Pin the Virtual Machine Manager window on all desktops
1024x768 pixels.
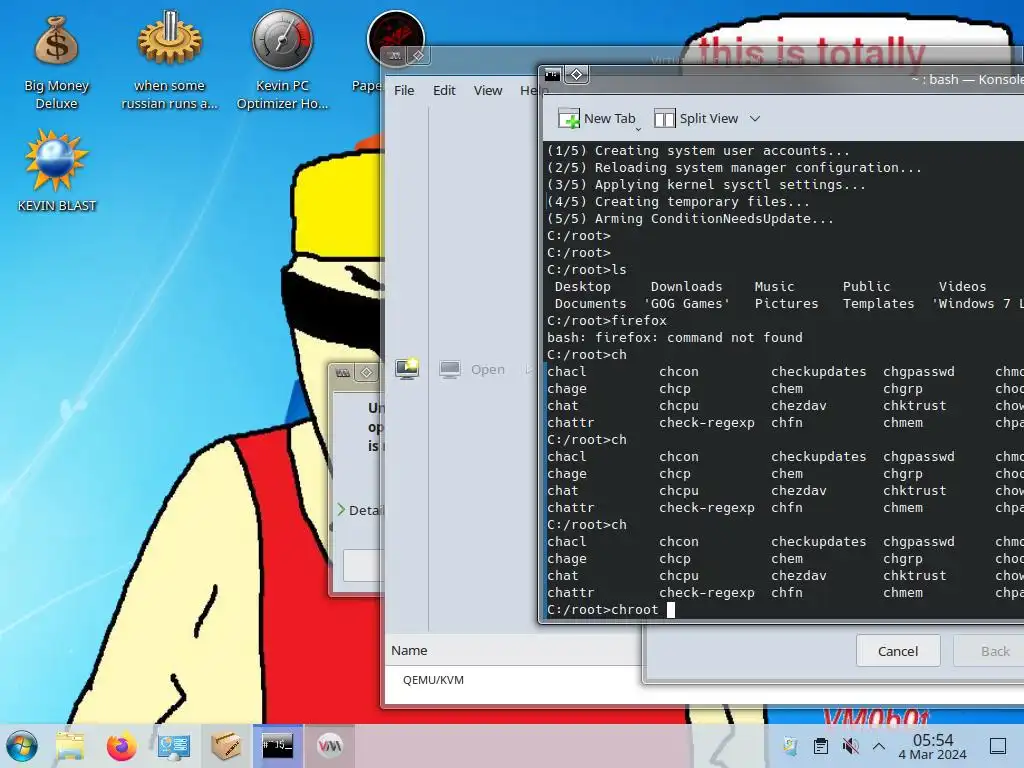coord(418,56)
